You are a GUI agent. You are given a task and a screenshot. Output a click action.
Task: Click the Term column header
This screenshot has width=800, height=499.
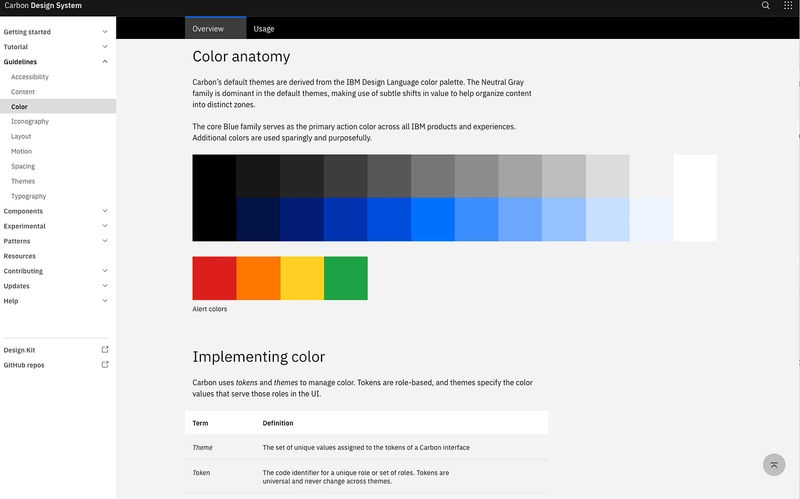click(200, 423)
